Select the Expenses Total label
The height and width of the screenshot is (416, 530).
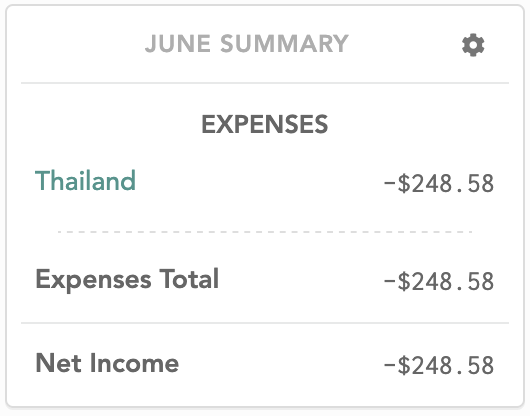click(x=127, y=279)
